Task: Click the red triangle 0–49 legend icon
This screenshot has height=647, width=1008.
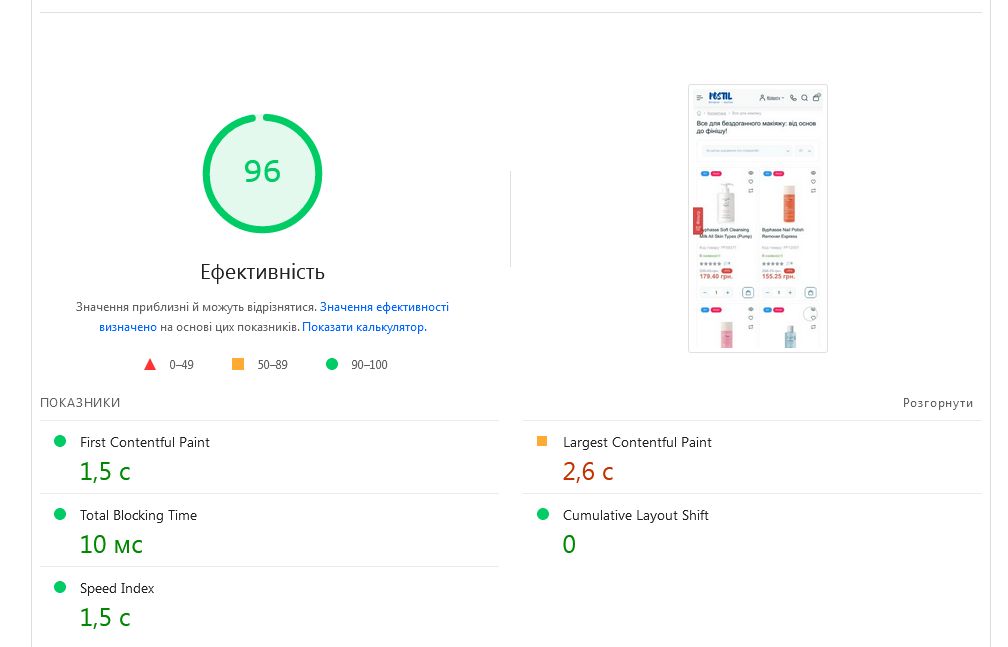Action: tap(150, 364)
